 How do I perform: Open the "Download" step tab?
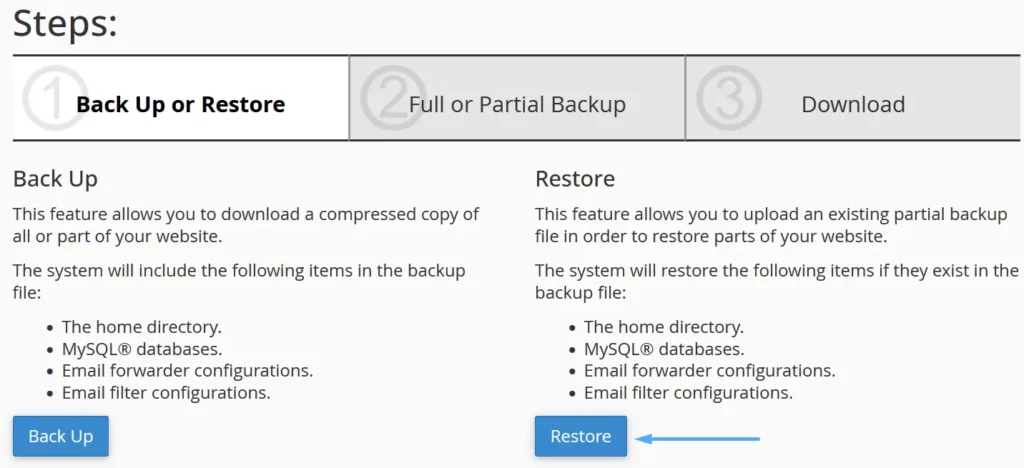[x=853, y=104]
